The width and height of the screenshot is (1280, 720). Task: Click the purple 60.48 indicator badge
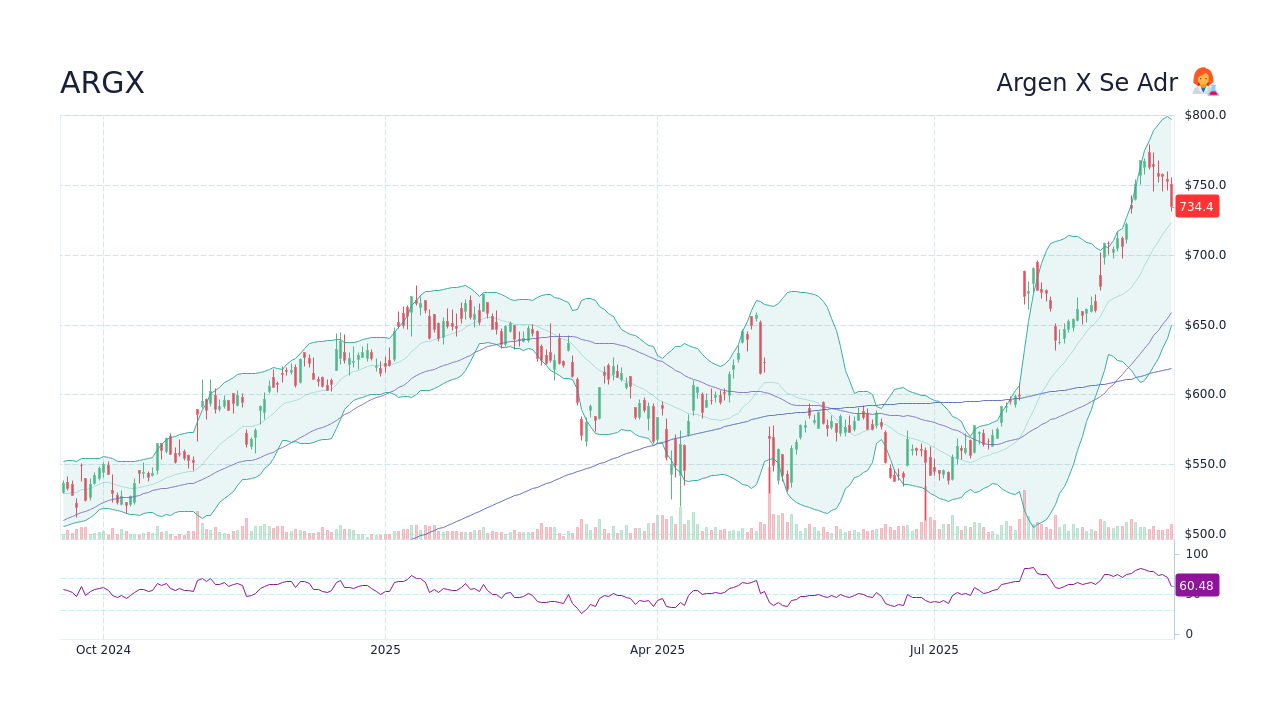[x=1197, y=586]
